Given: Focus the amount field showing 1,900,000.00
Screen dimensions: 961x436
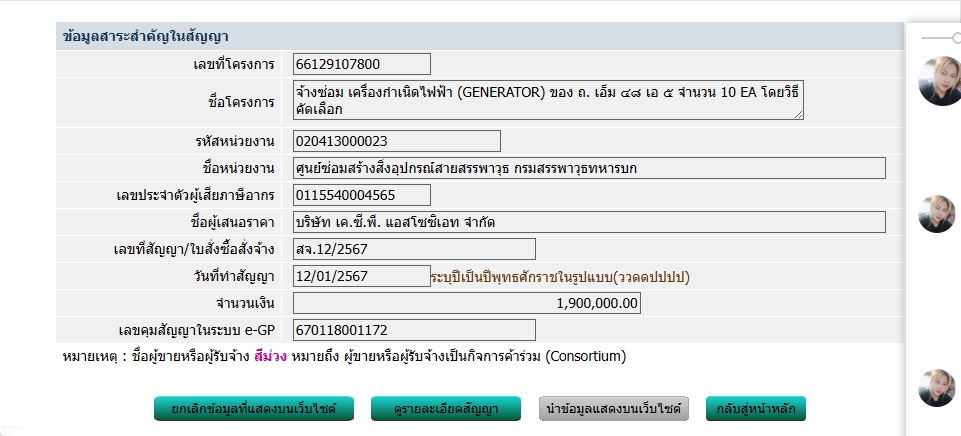Looking at the screenshot, I should tap(466, 303).
